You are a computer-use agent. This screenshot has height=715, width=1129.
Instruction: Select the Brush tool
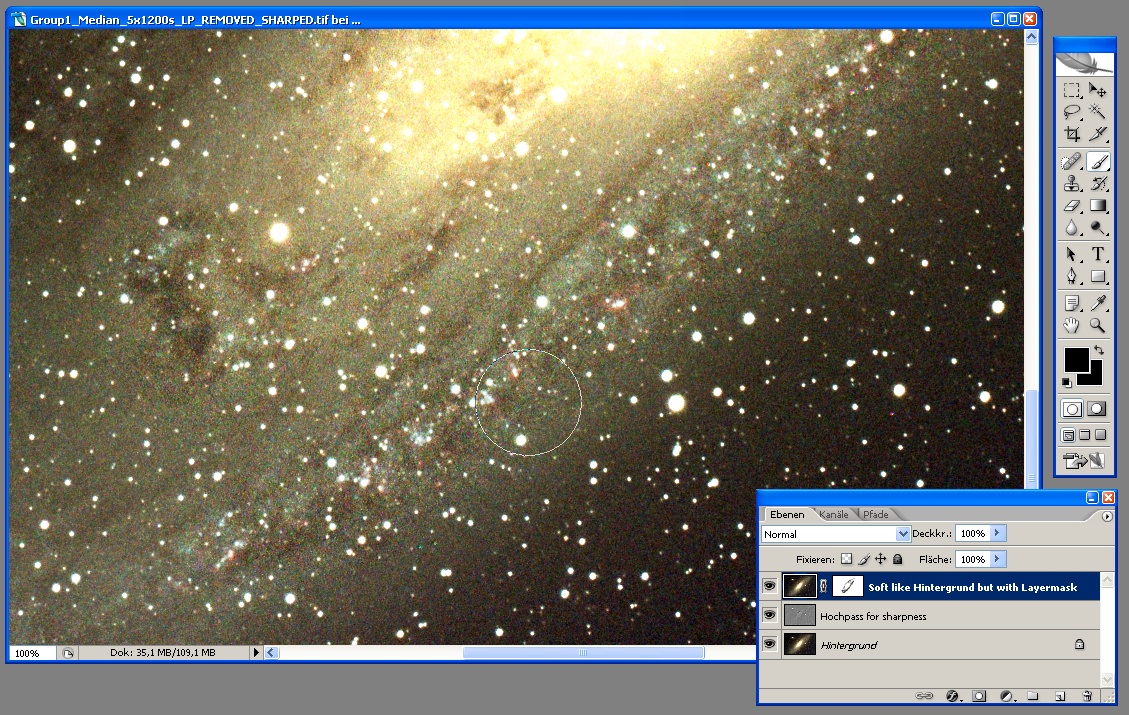click(x=1097, y=162)
